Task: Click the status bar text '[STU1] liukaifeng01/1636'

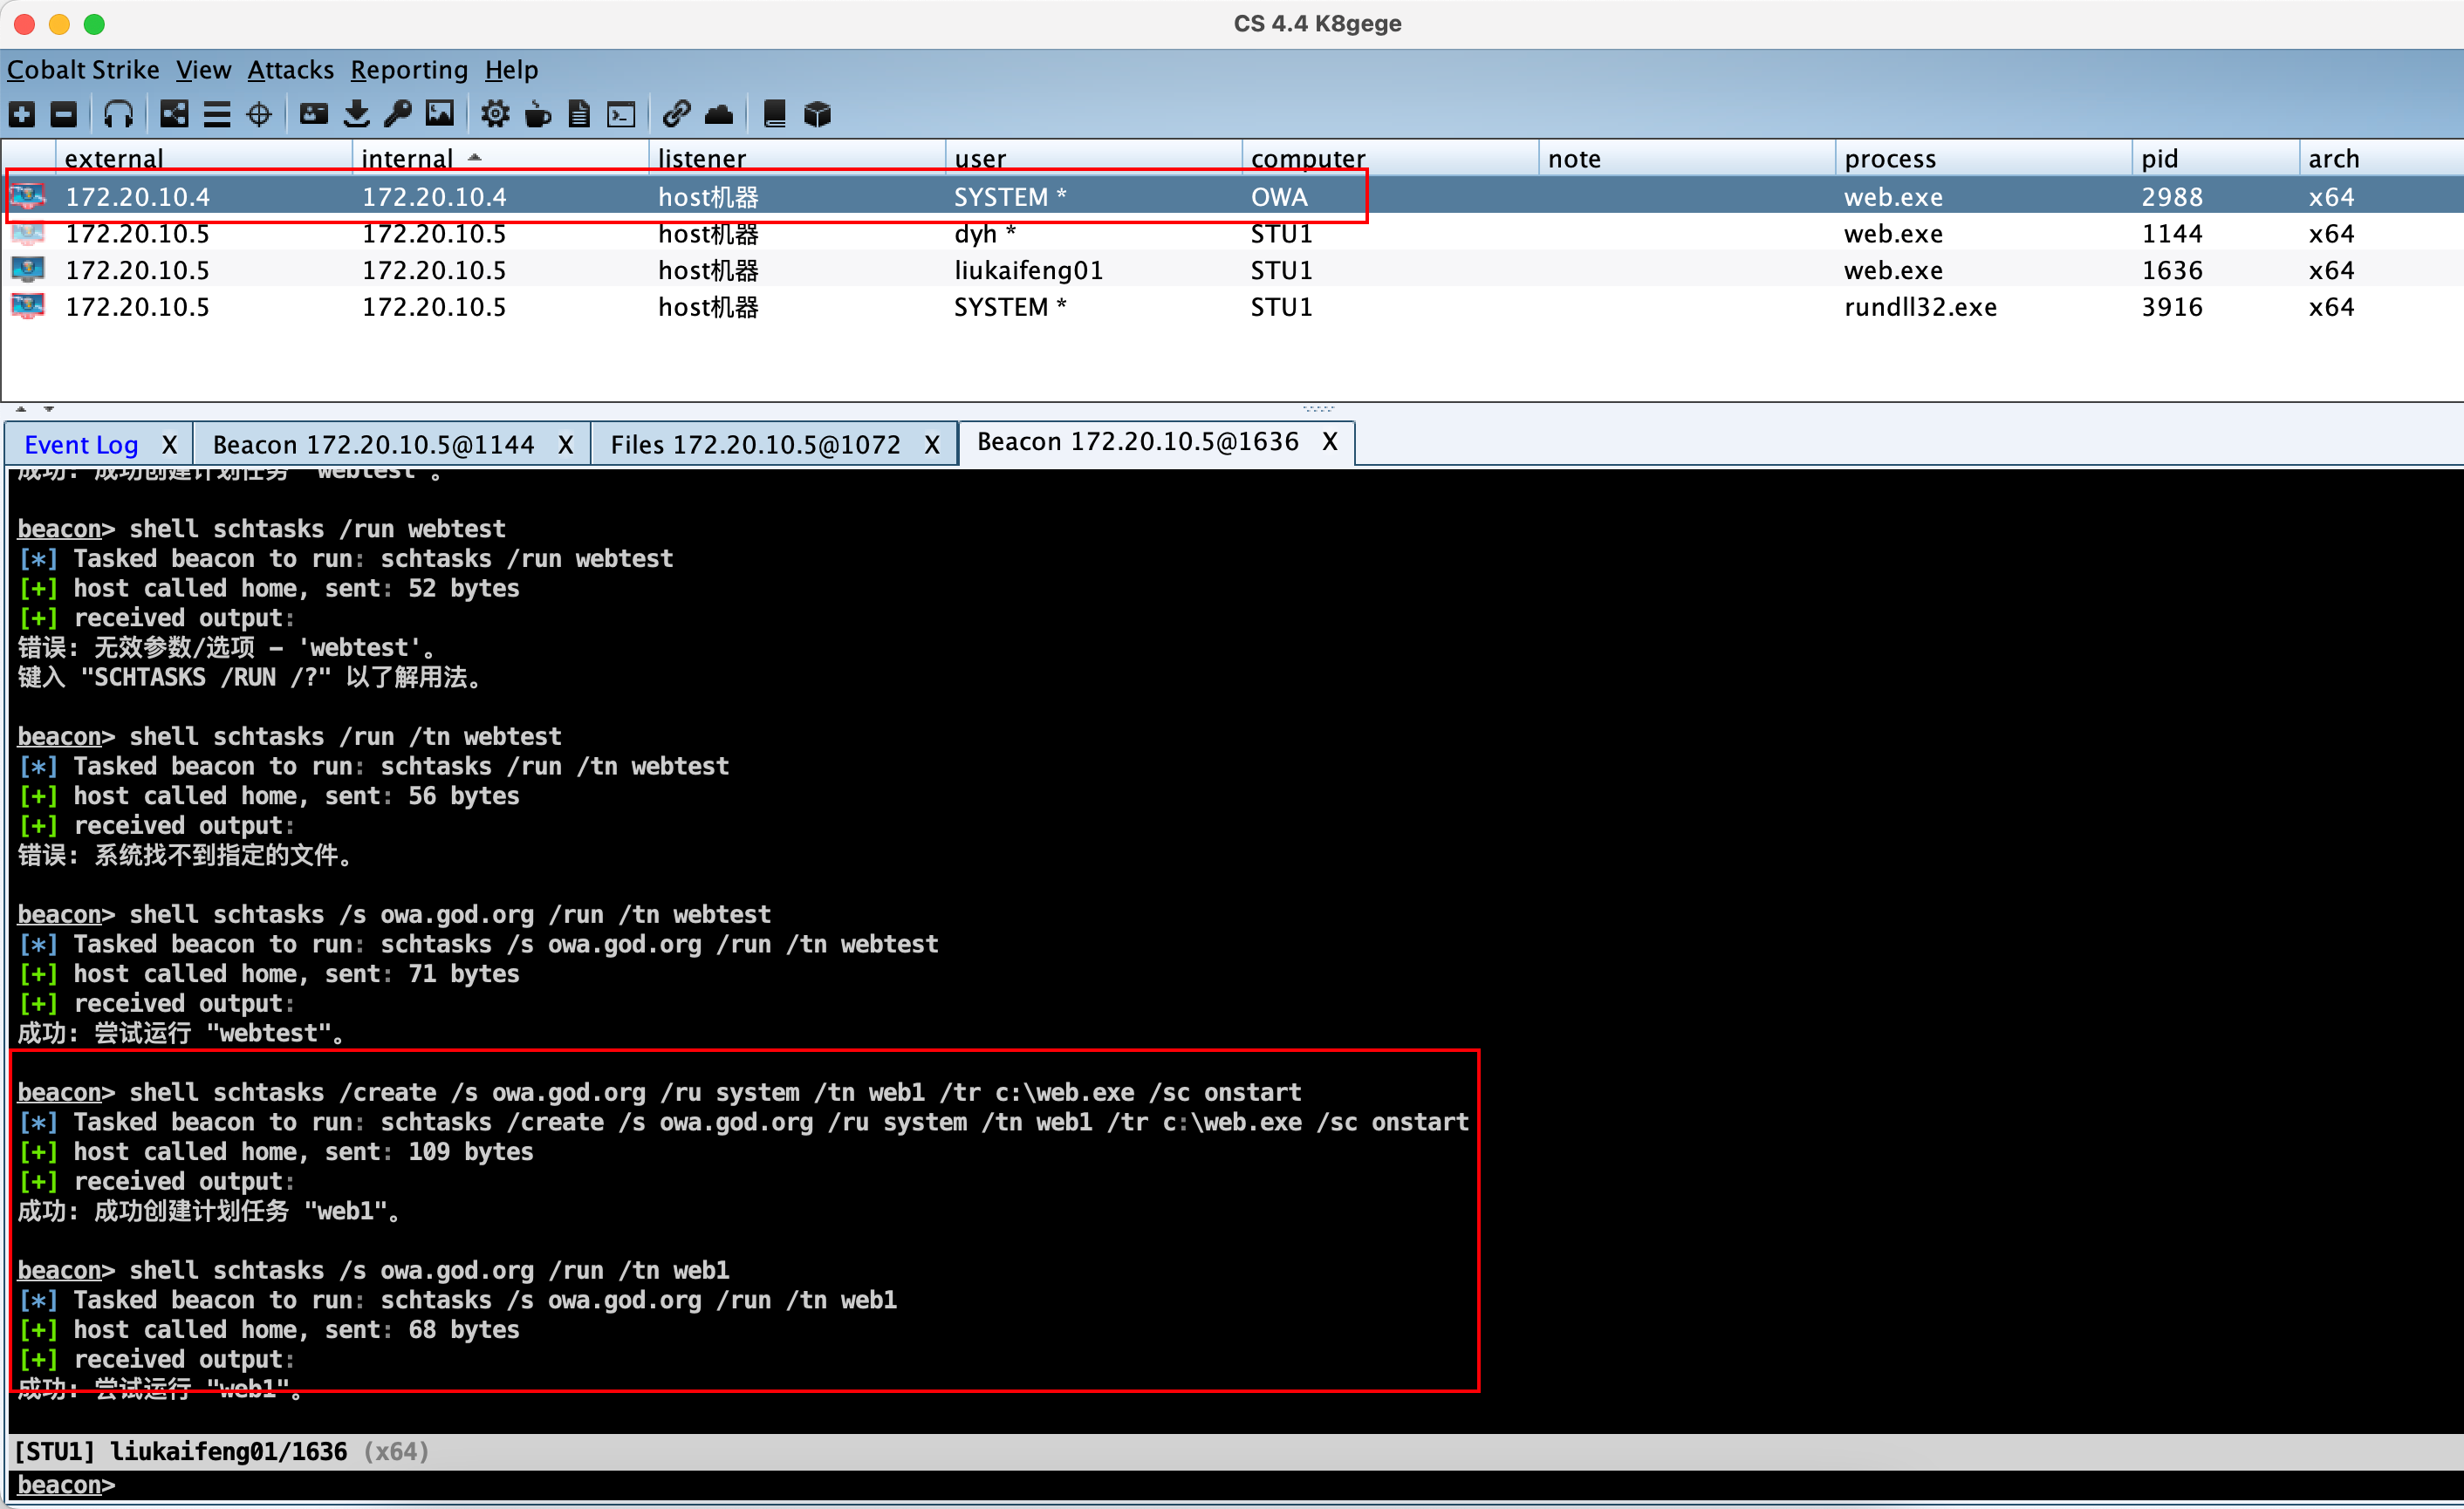Action: 180,1451
